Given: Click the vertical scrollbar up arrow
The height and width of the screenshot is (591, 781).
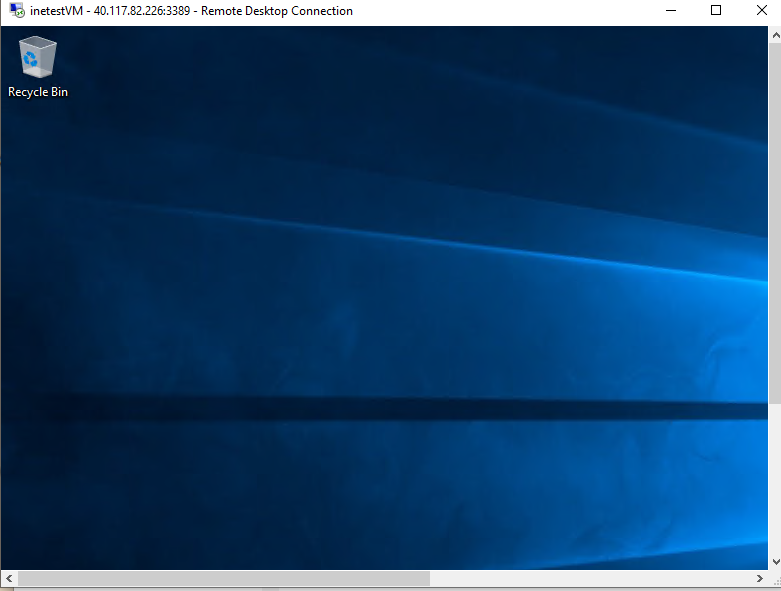Looking at the screenshot, I should pyautogui.click(x=775, y=34).
